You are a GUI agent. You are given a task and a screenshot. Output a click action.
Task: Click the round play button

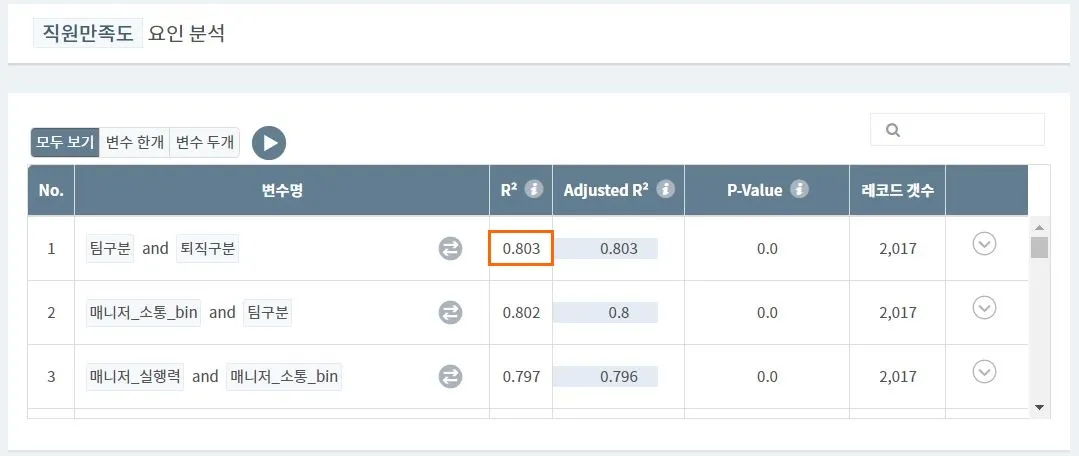tap(269, 143)
